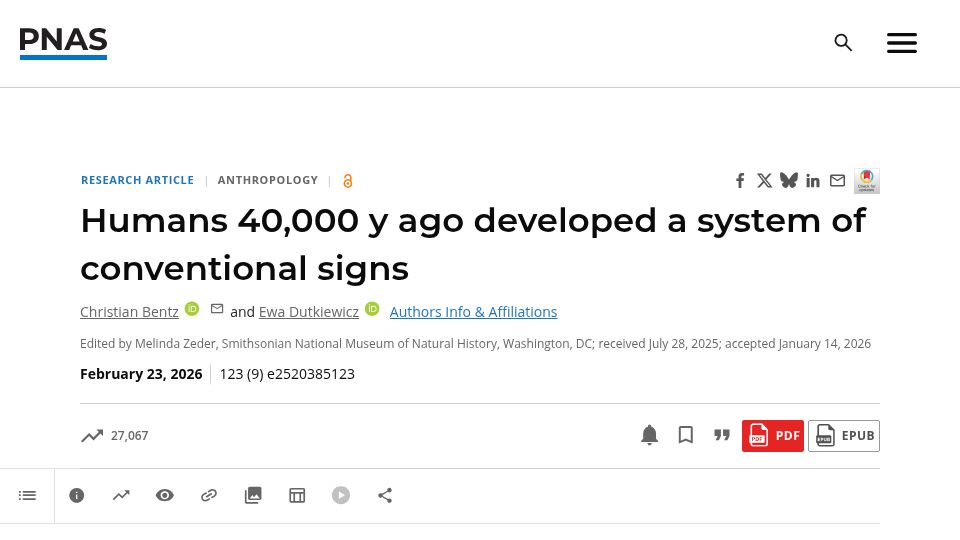Viewport: 960px width, 540px height.
Task: Click the citation text 123 (9) e2520385123
Action: click(x=287, y=374)
